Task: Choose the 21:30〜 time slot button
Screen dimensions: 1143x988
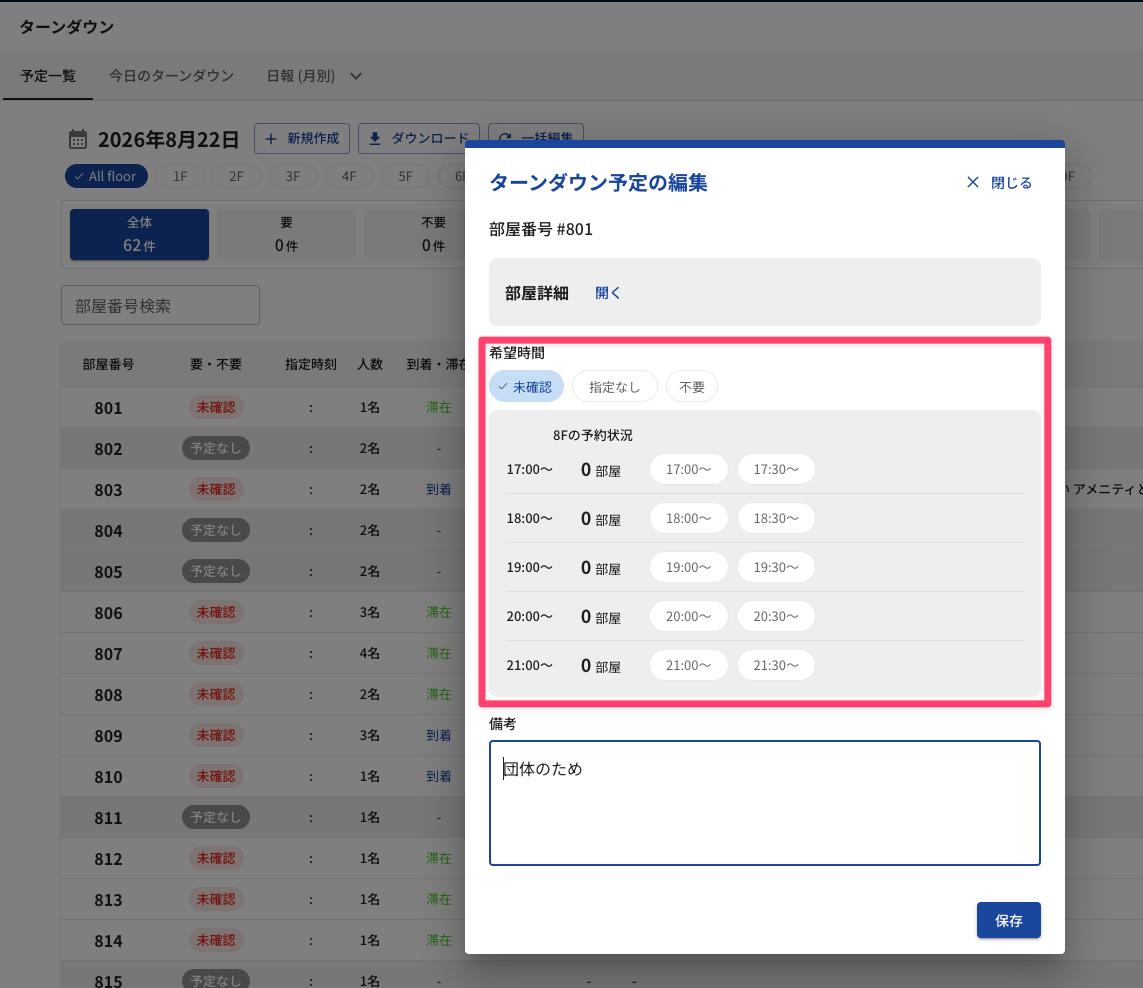Action: (x=776, y=664)
